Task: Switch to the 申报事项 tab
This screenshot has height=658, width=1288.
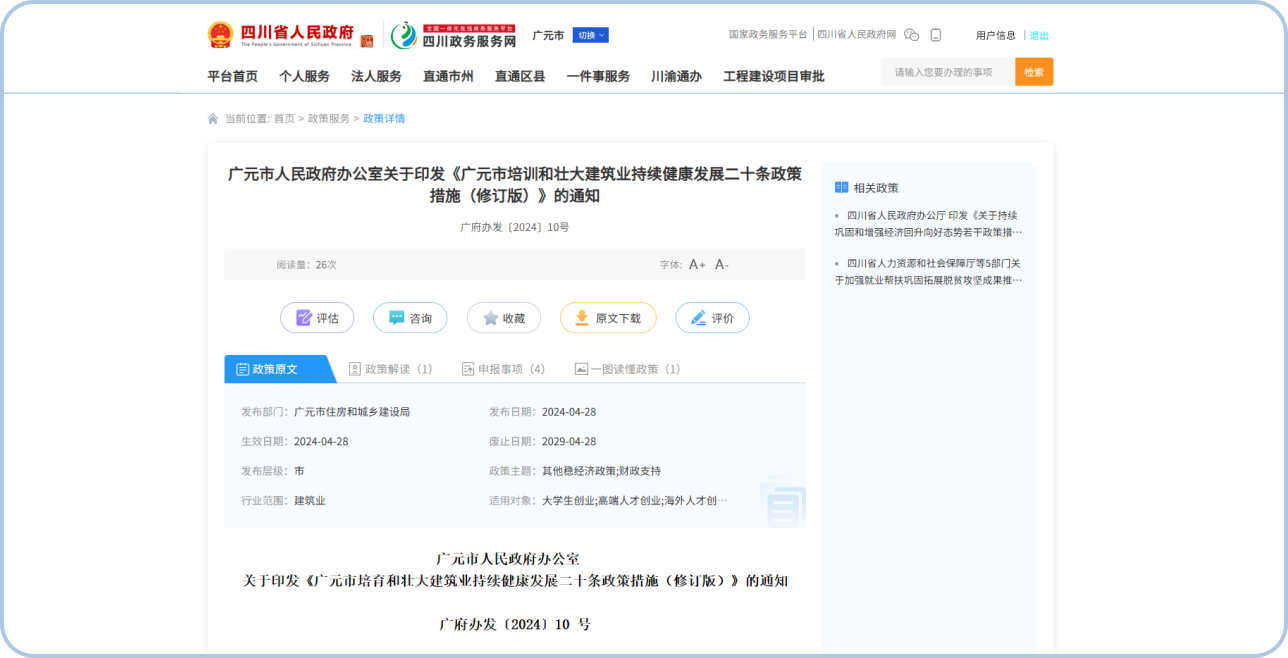Action: pos(504,369)
